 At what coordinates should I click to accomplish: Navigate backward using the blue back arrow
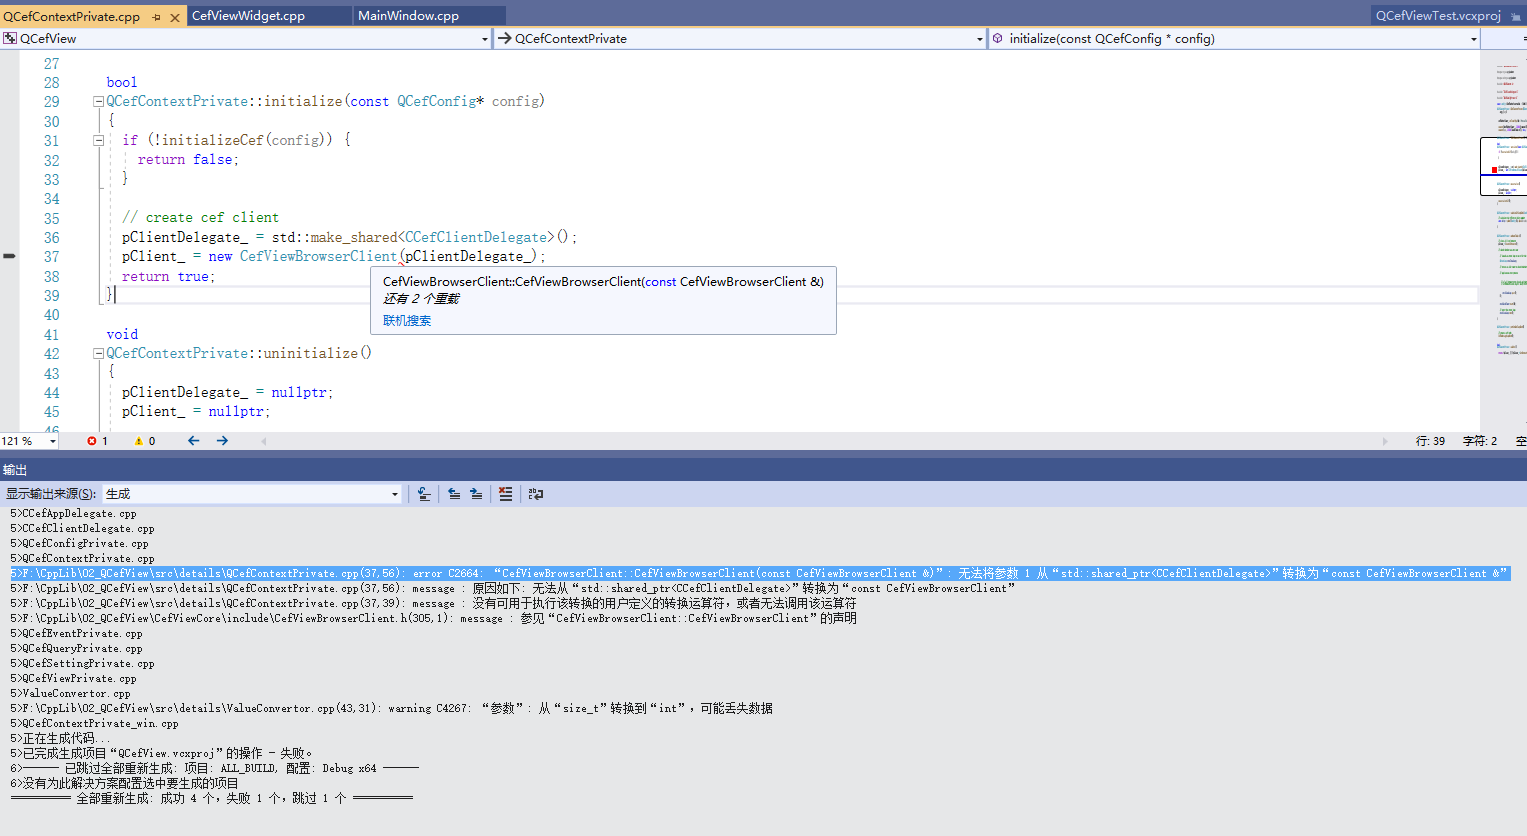(193, 440)
